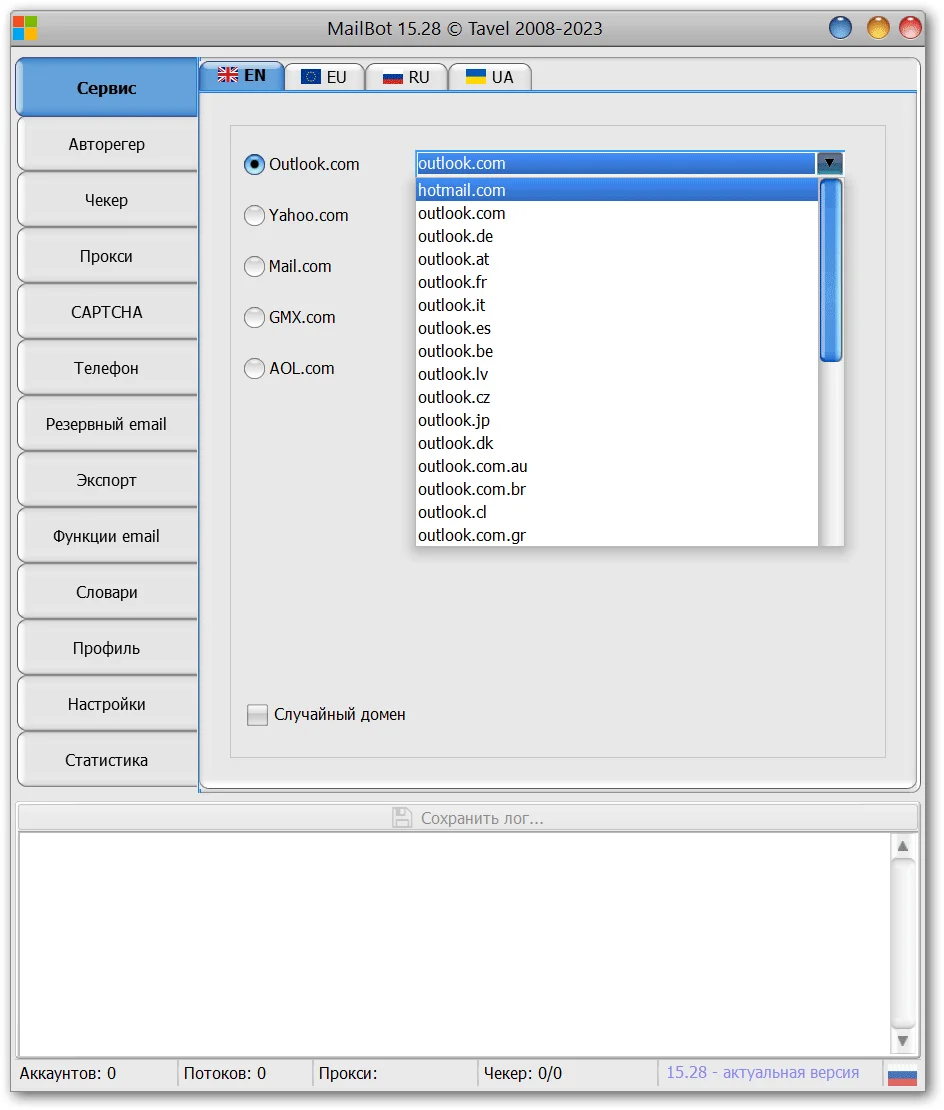Select the Yahoo.com radio button
944x1110 pixels.
point(254,215)
